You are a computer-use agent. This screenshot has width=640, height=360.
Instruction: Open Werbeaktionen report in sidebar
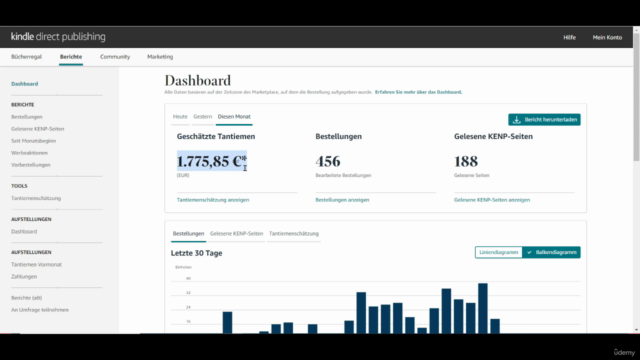(x=29, y=153)
